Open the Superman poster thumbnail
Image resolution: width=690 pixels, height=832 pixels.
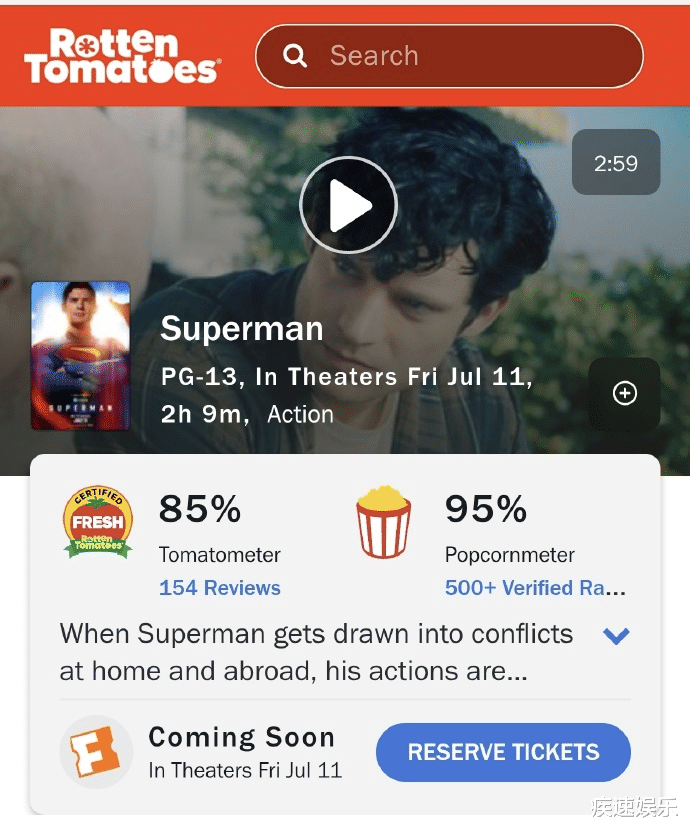tap(81, 355)
